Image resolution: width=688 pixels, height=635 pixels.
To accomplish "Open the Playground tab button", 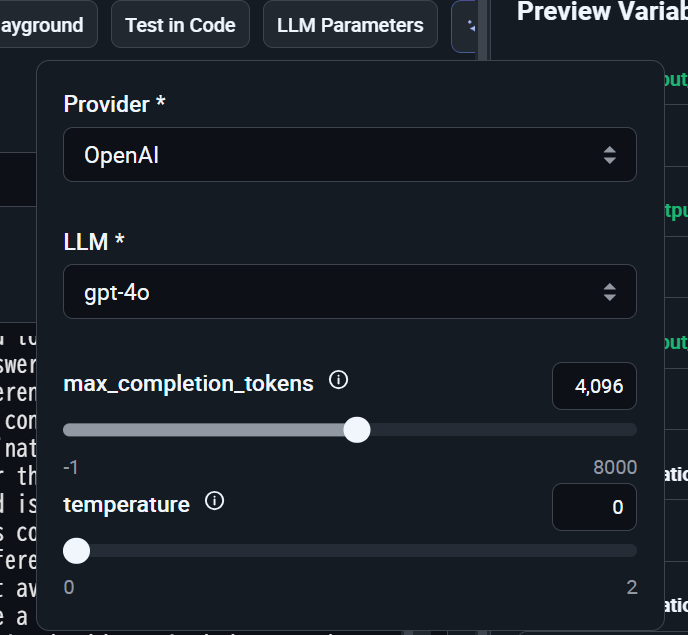I will tap(45, 25).
